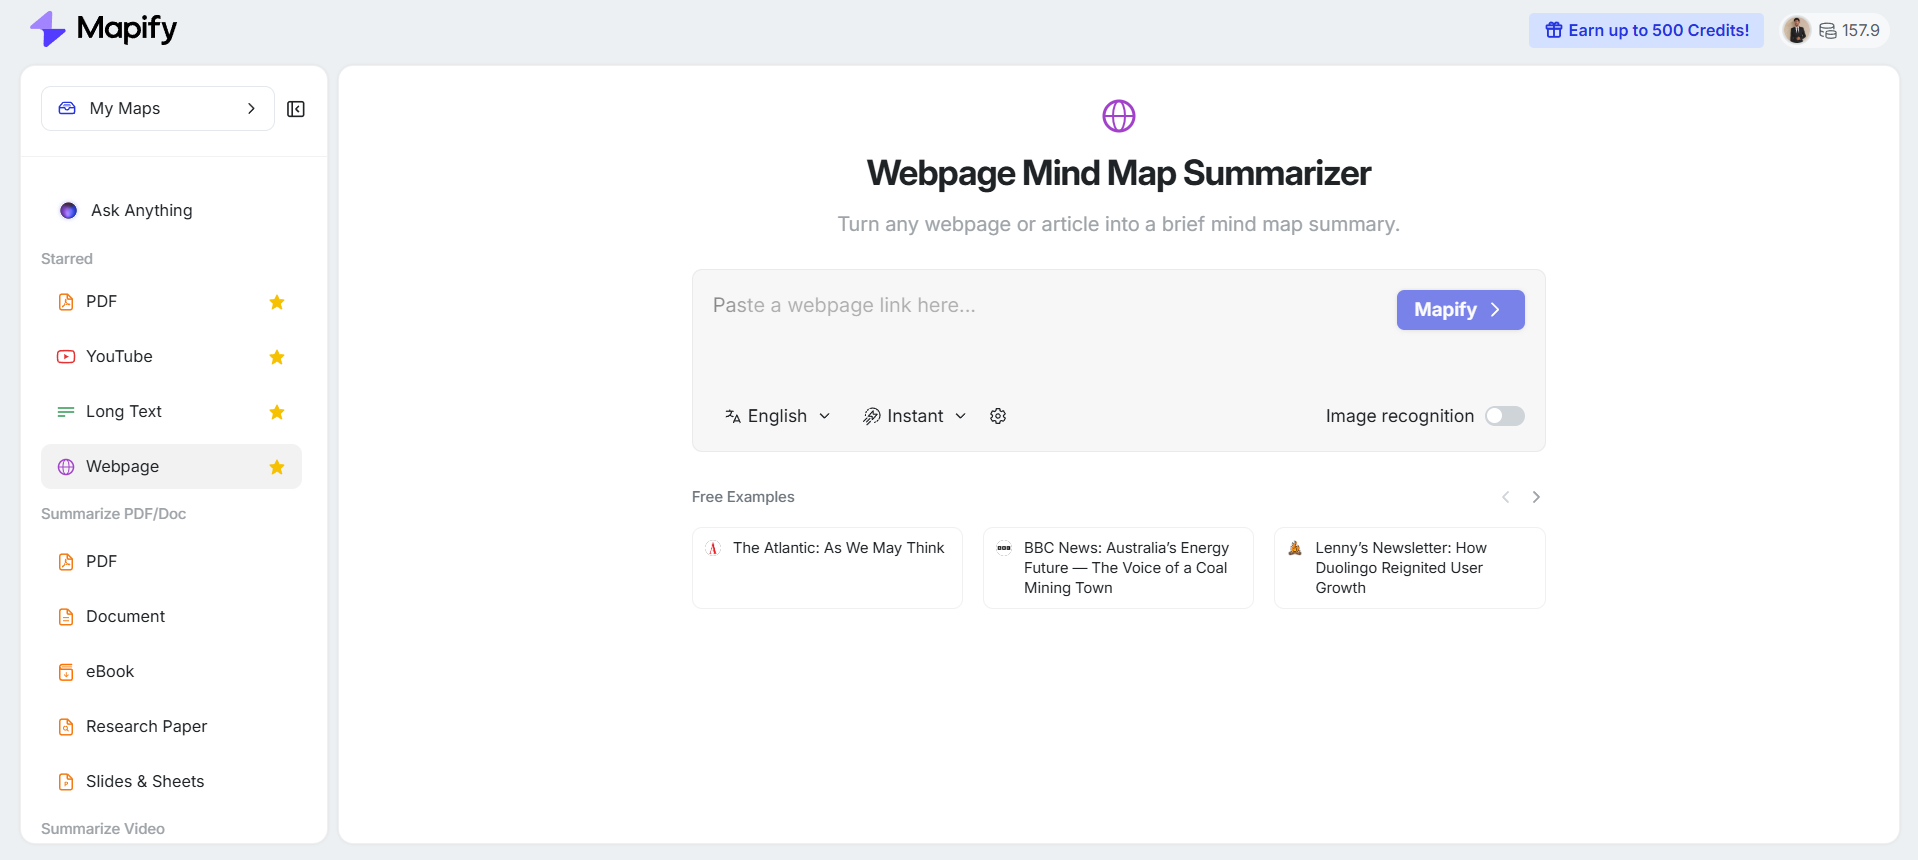The height and width of the screenshot is (860, 1918).
Task: Click the Image recognition label
Action: (1400, 416)
